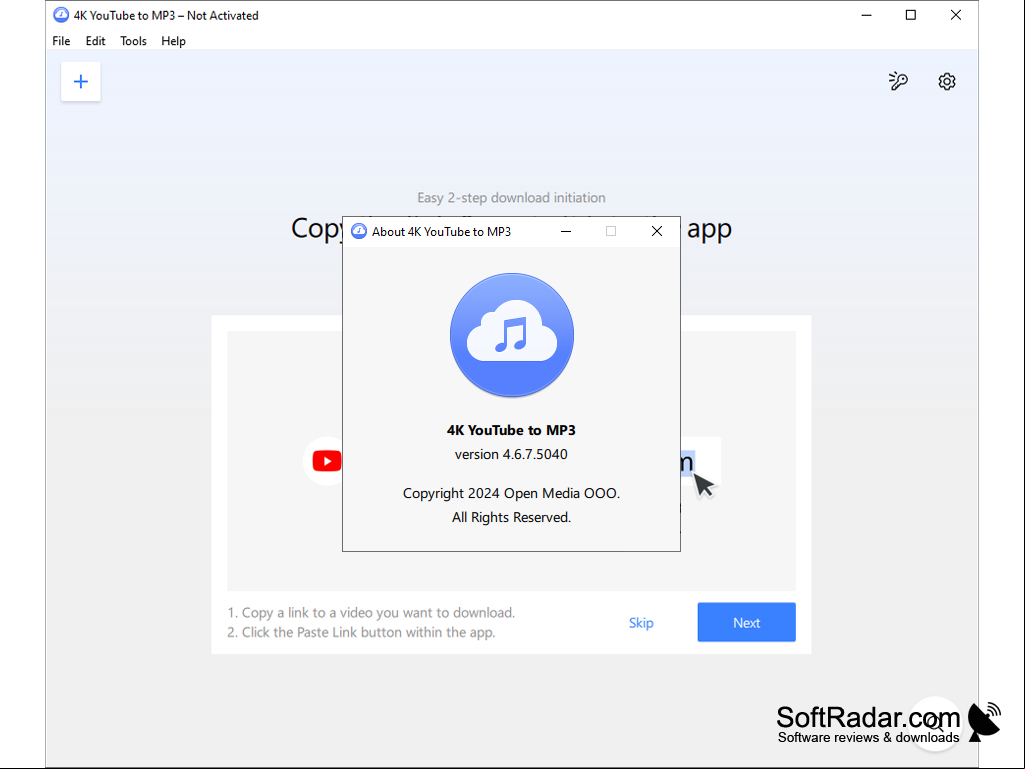Click the bold 4K YouTube to MP3 name
The width and height of the screenshot is (1025, 769).
511,430
